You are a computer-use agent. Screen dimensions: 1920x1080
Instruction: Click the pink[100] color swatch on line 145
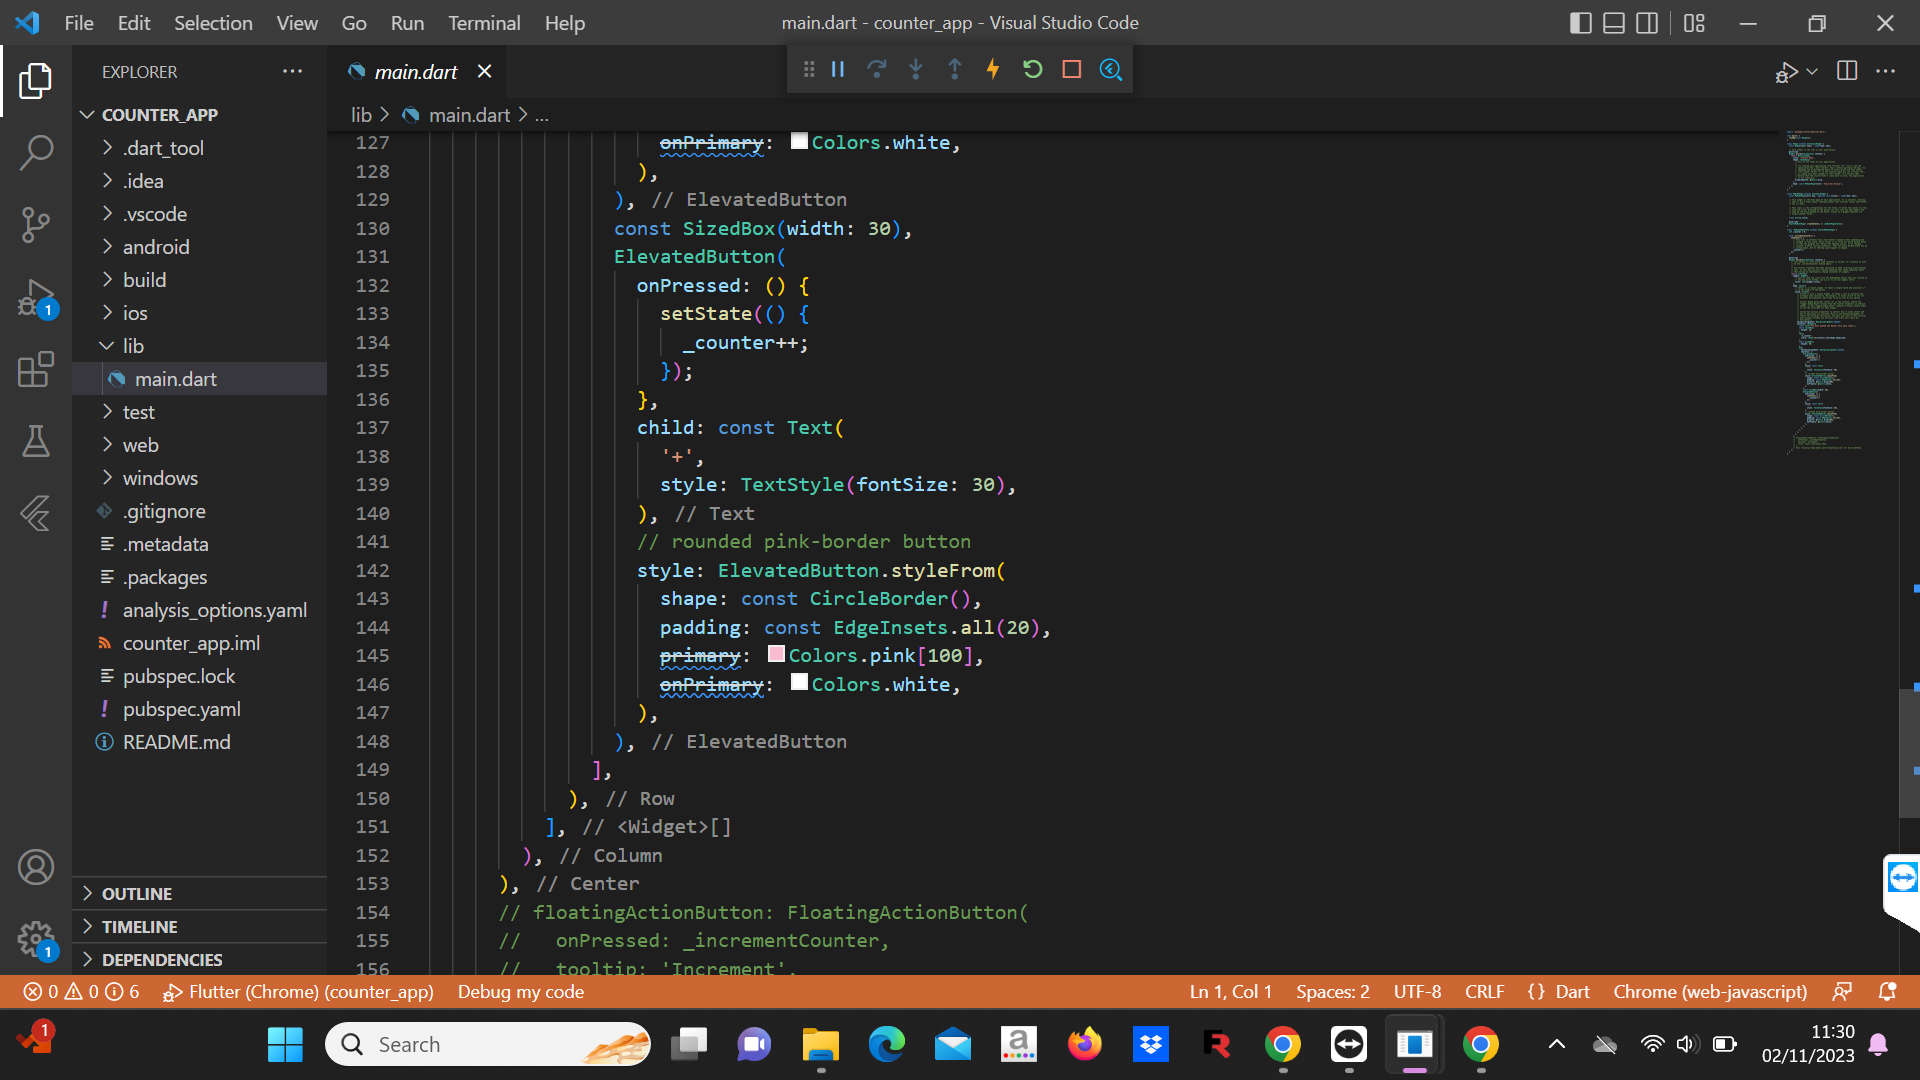[x=776, y=654]
